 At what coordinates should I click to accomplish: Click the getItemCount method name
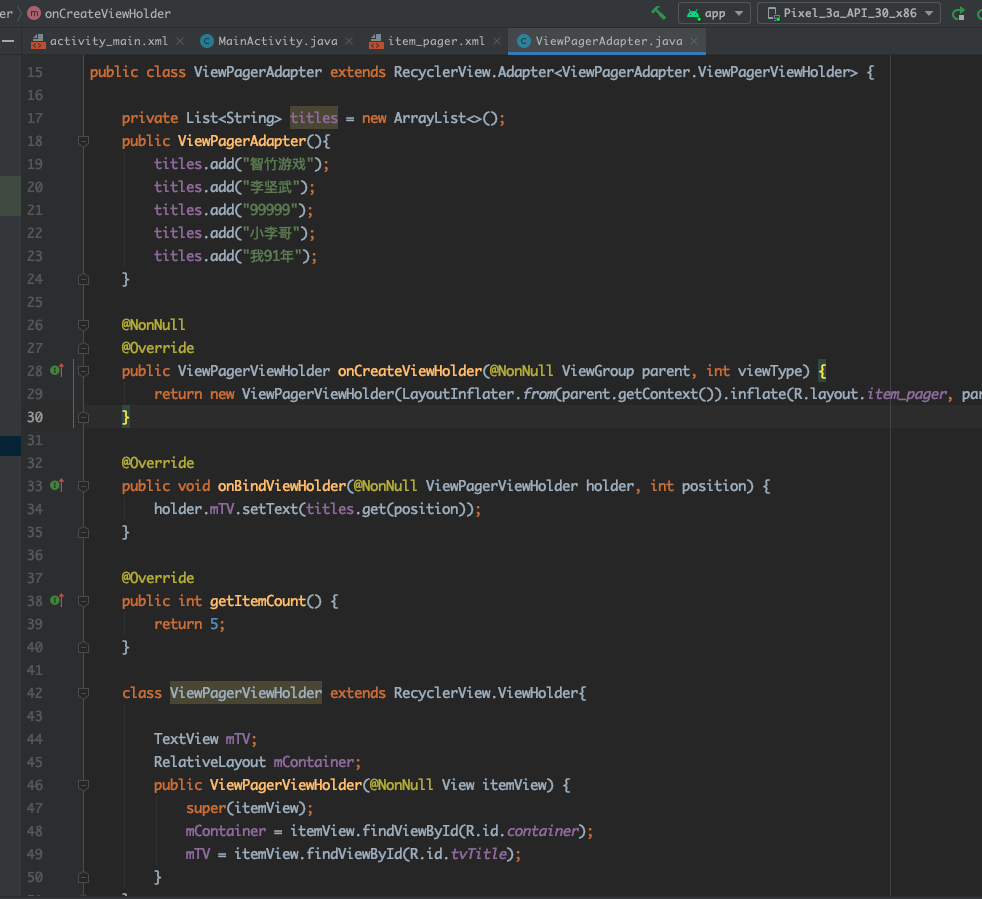pos(257,601)
